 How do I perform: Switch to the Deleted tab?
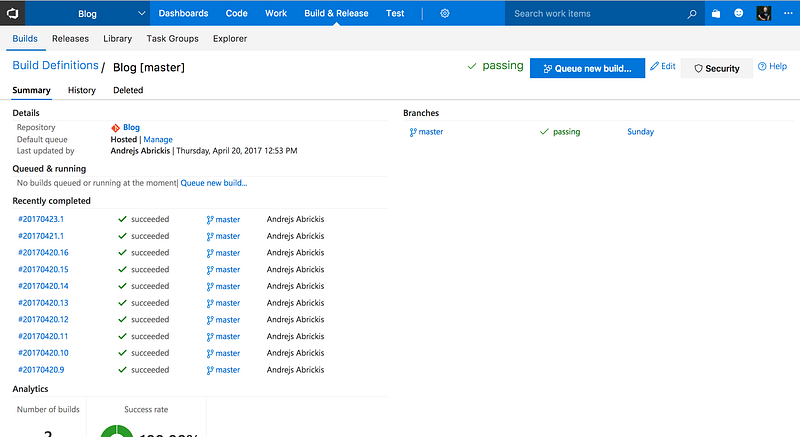(x=128, y=90)
